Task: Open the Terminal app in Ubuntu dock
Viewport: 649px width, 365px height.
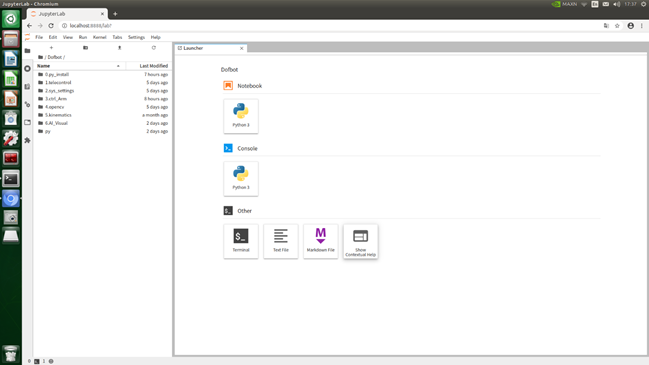Action: pyautogui.click(x=11, y=179)
